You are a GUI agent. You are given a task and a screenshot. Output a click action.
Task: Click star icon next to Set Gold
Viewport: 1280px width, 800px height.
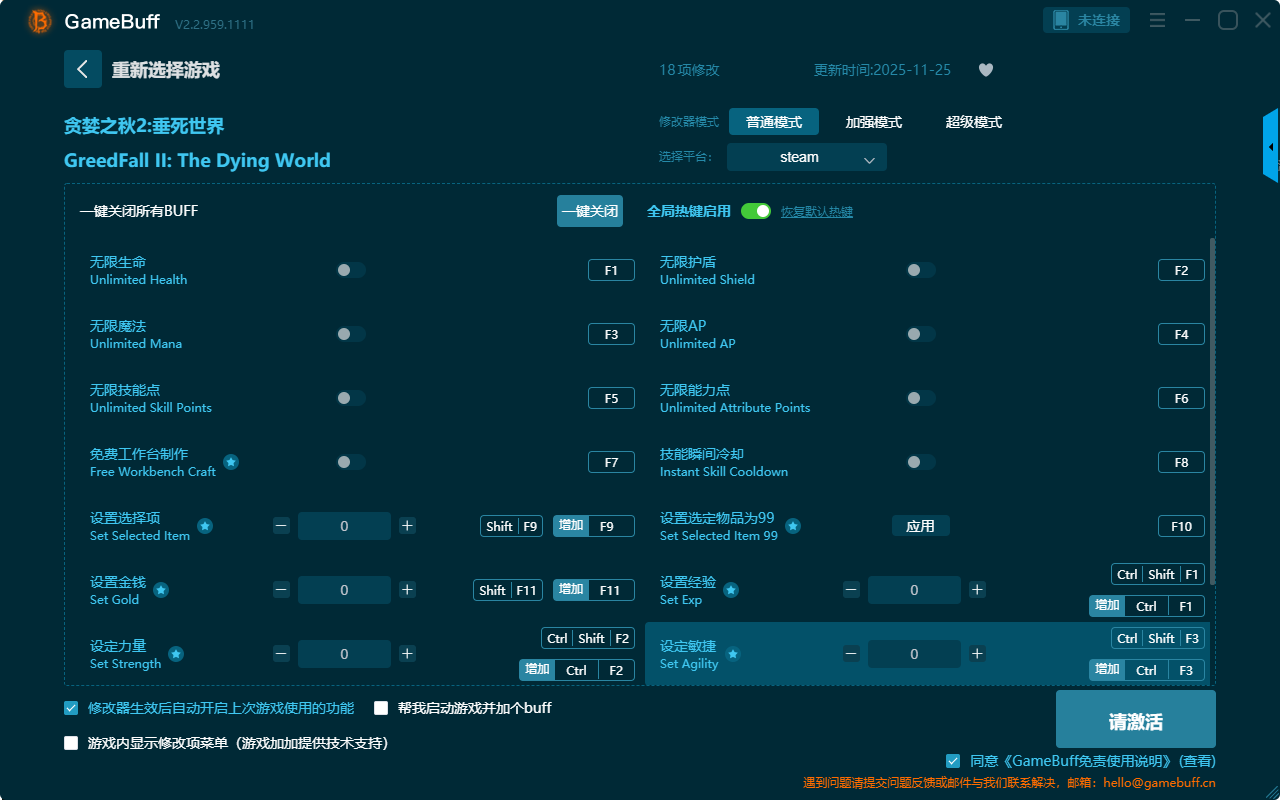click(160, 590)
